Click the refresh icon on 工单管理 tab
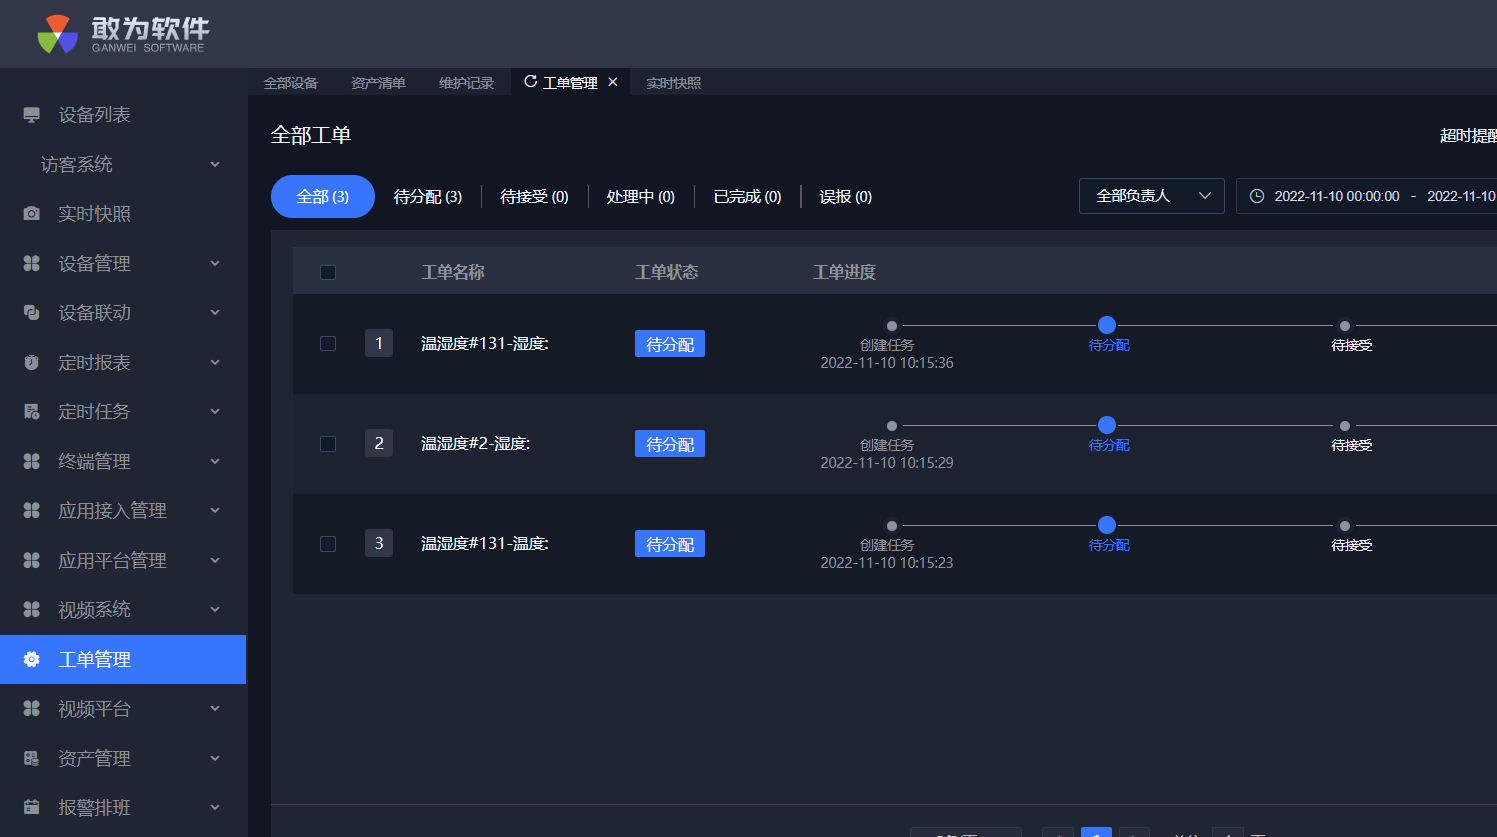This screenshot has height=837, width=1497. click(x=531, y=82)
